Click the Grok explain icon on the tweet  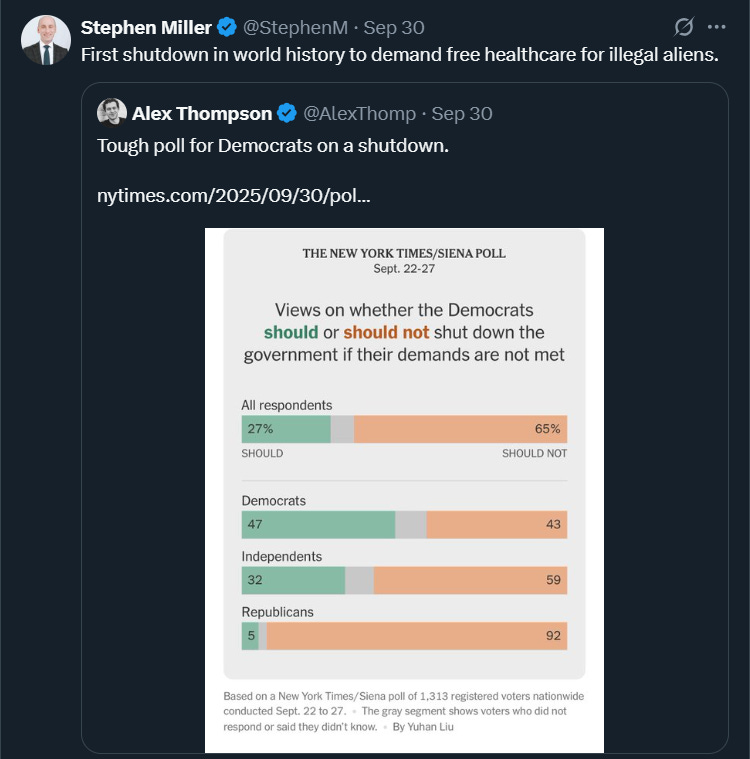click(x=684, y=27)
